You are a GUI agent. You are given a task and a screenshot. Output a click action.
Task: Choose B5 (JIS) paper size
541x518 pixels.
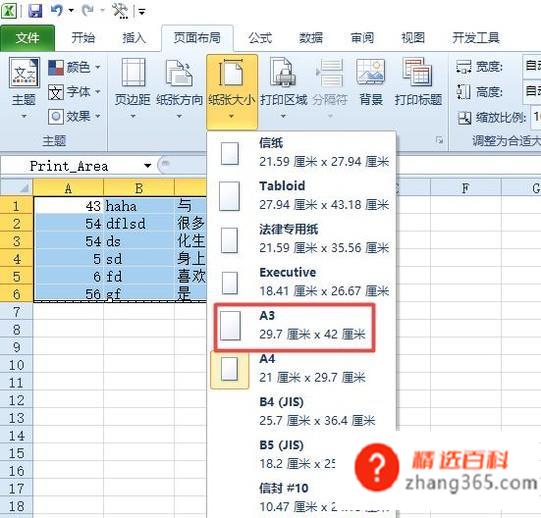pyautogui.click(x=281, y=455)
